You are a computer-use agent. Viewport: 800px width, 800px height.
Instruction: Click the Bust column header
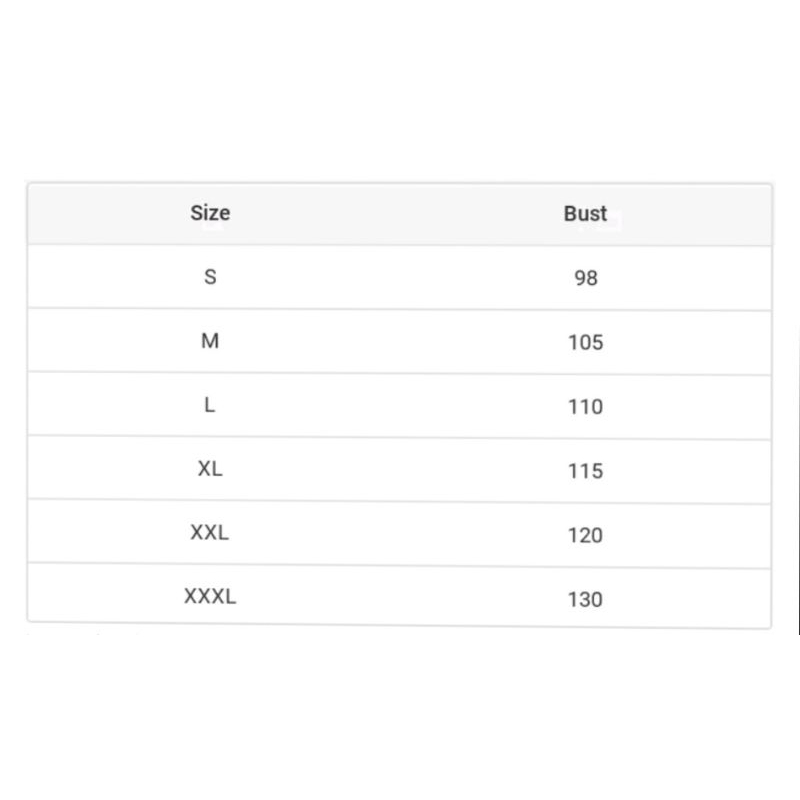click(x=585, y=213)
